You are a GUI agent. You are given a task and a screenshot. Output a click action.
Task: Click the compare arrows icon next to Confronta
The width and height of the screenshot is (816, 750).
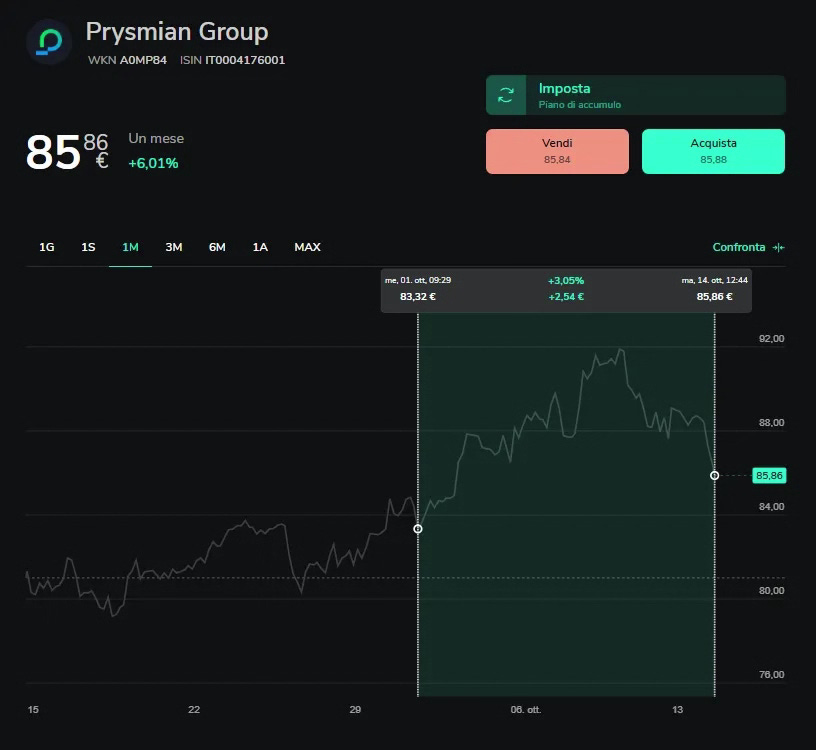coord(779,247)
